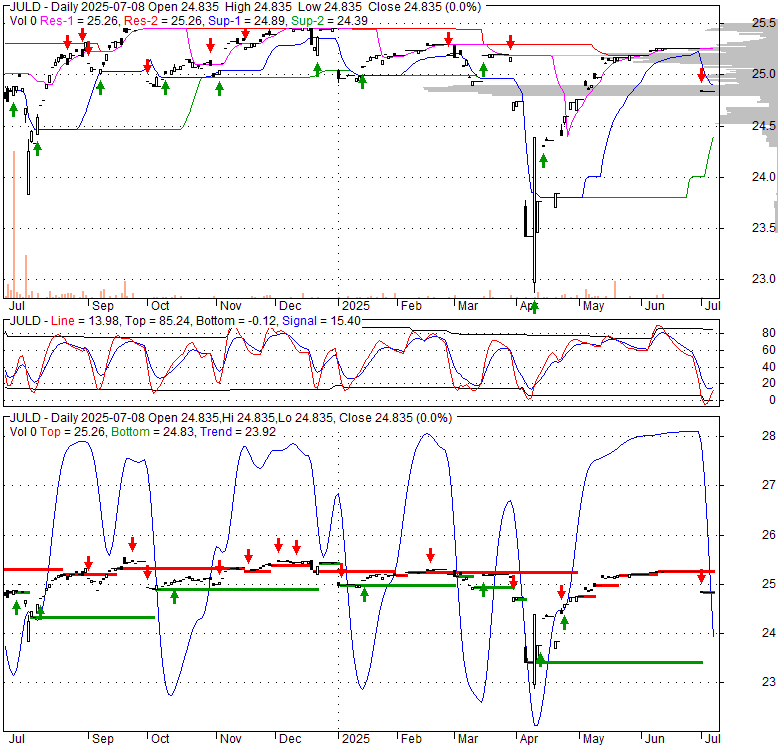Screen dimensions: 780x745
Task: Click the 'Sup-2 = 24.39' legend label
Action: click(329, 21)
